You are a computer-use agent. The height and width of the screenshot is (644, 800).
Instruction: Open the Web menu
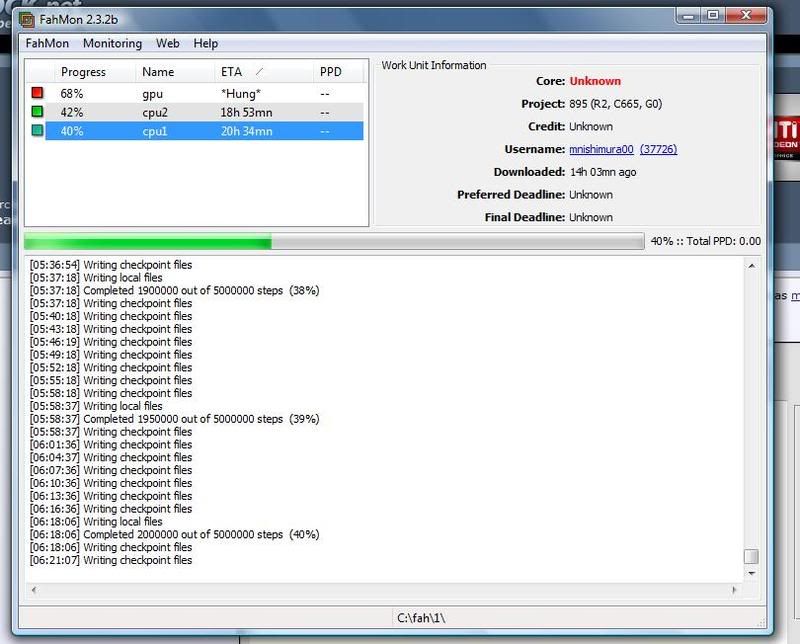(167, 43)
